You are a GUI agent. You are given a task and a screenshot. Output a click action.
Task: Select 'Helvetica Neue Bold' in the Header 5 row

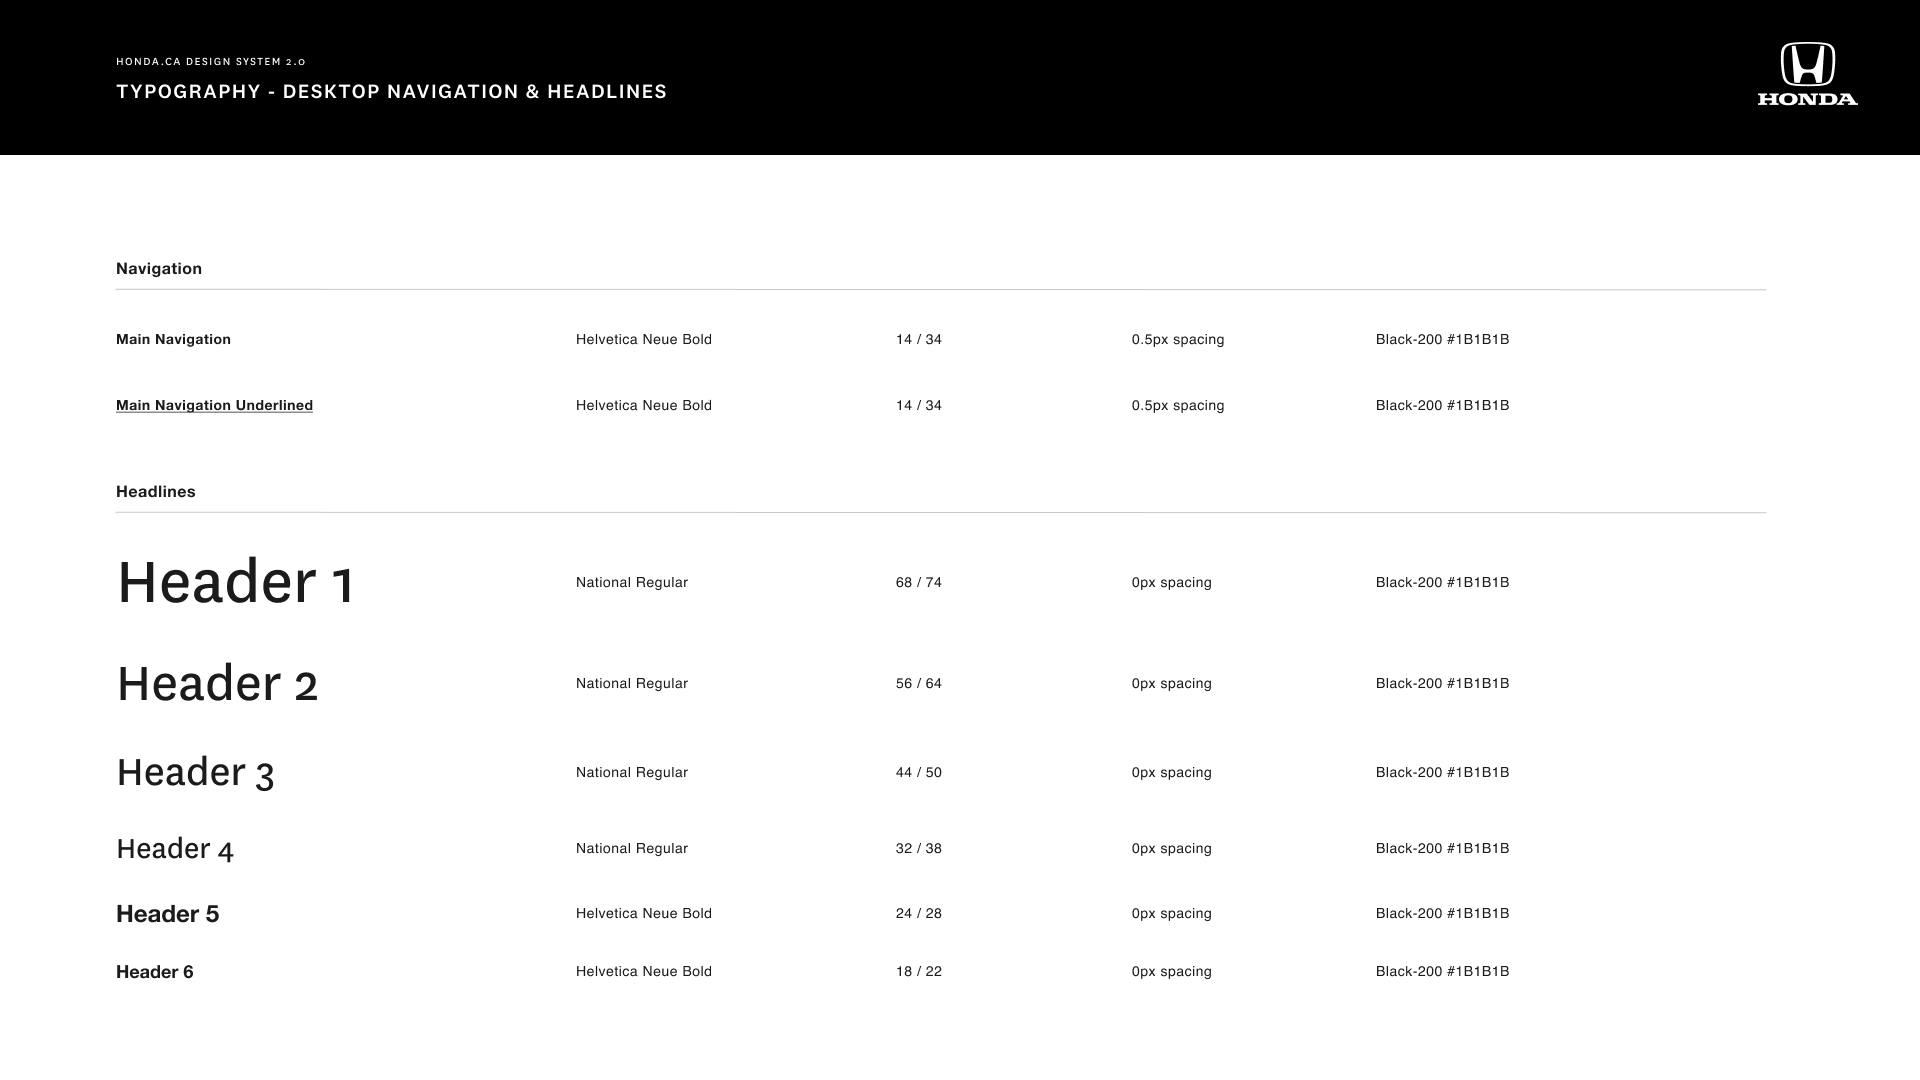click(x=644, y=914)
